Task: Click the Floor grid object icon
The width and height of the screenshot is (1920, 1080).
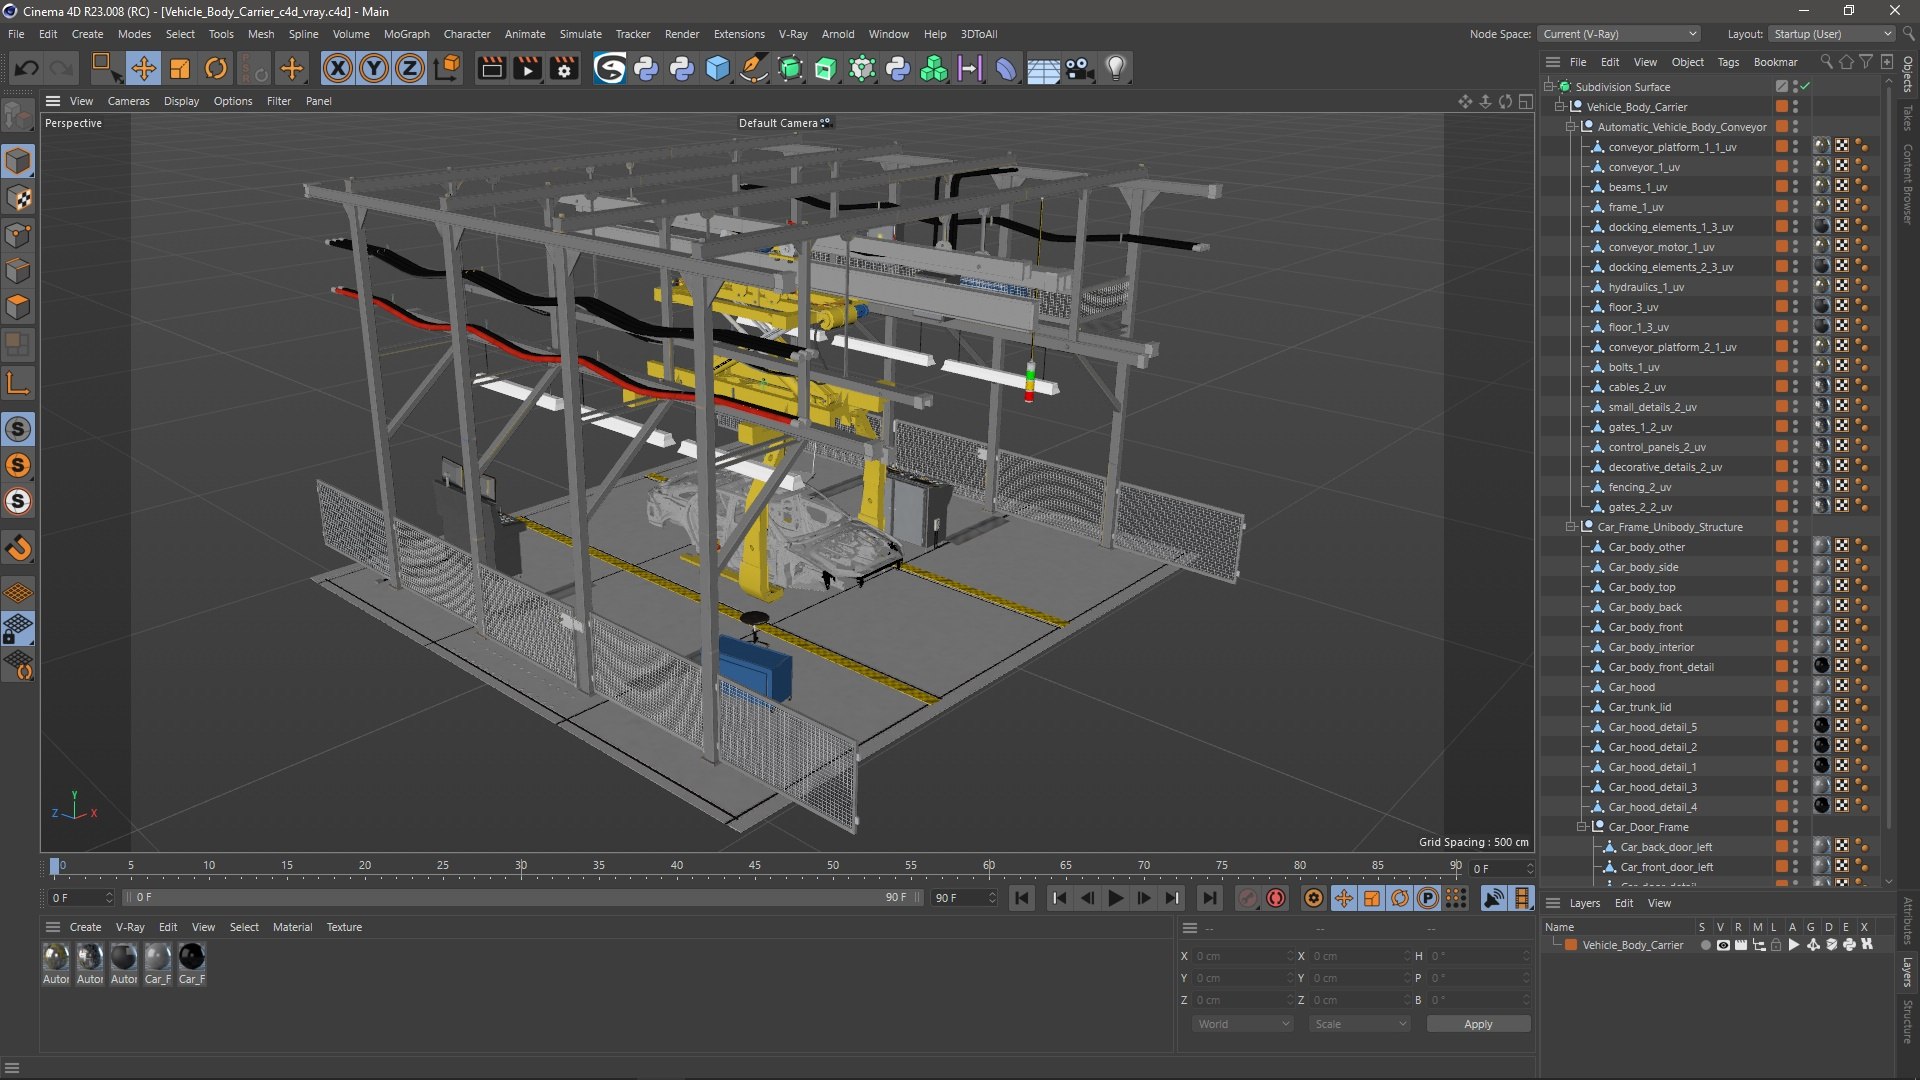Action: point(1043,68)
